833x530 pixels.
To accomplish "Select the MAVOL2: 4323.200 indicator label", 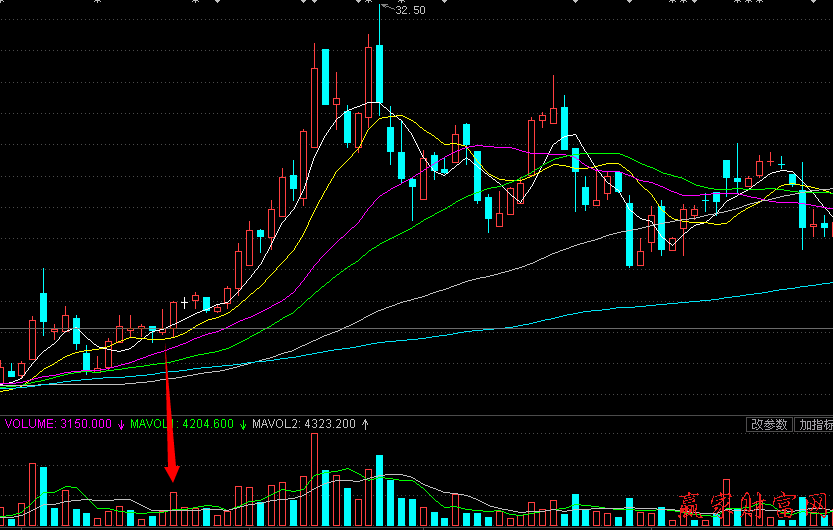I will coord(304,424).
